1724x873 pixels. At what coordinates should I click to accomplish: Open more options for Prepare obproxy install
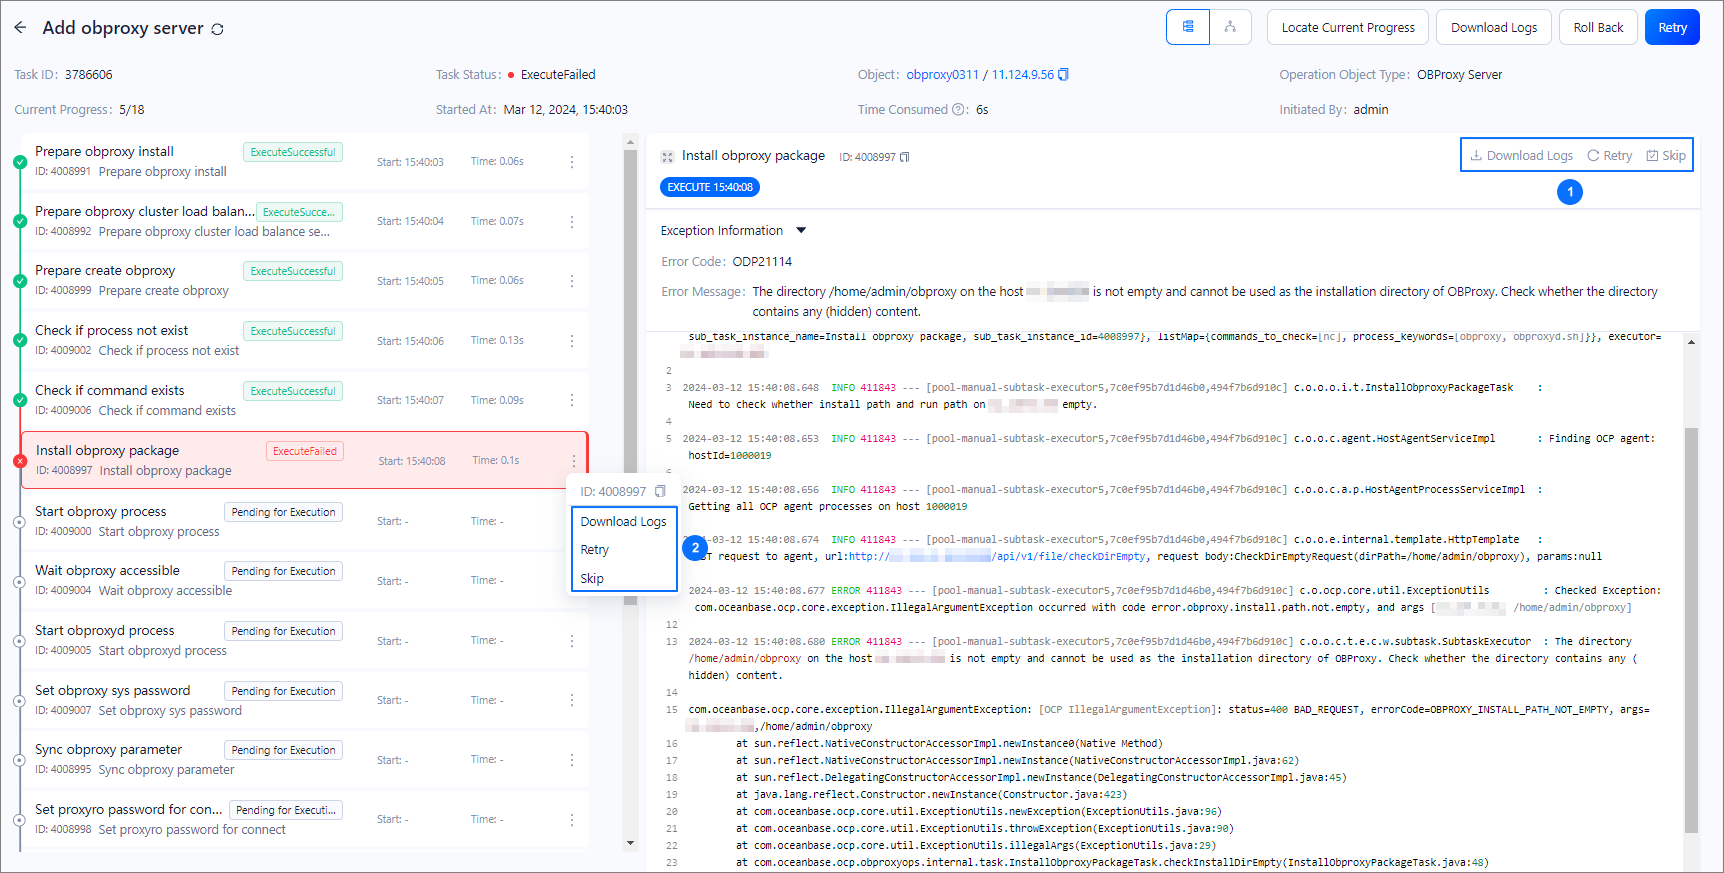pyautogui.click(x=572, y=162)
